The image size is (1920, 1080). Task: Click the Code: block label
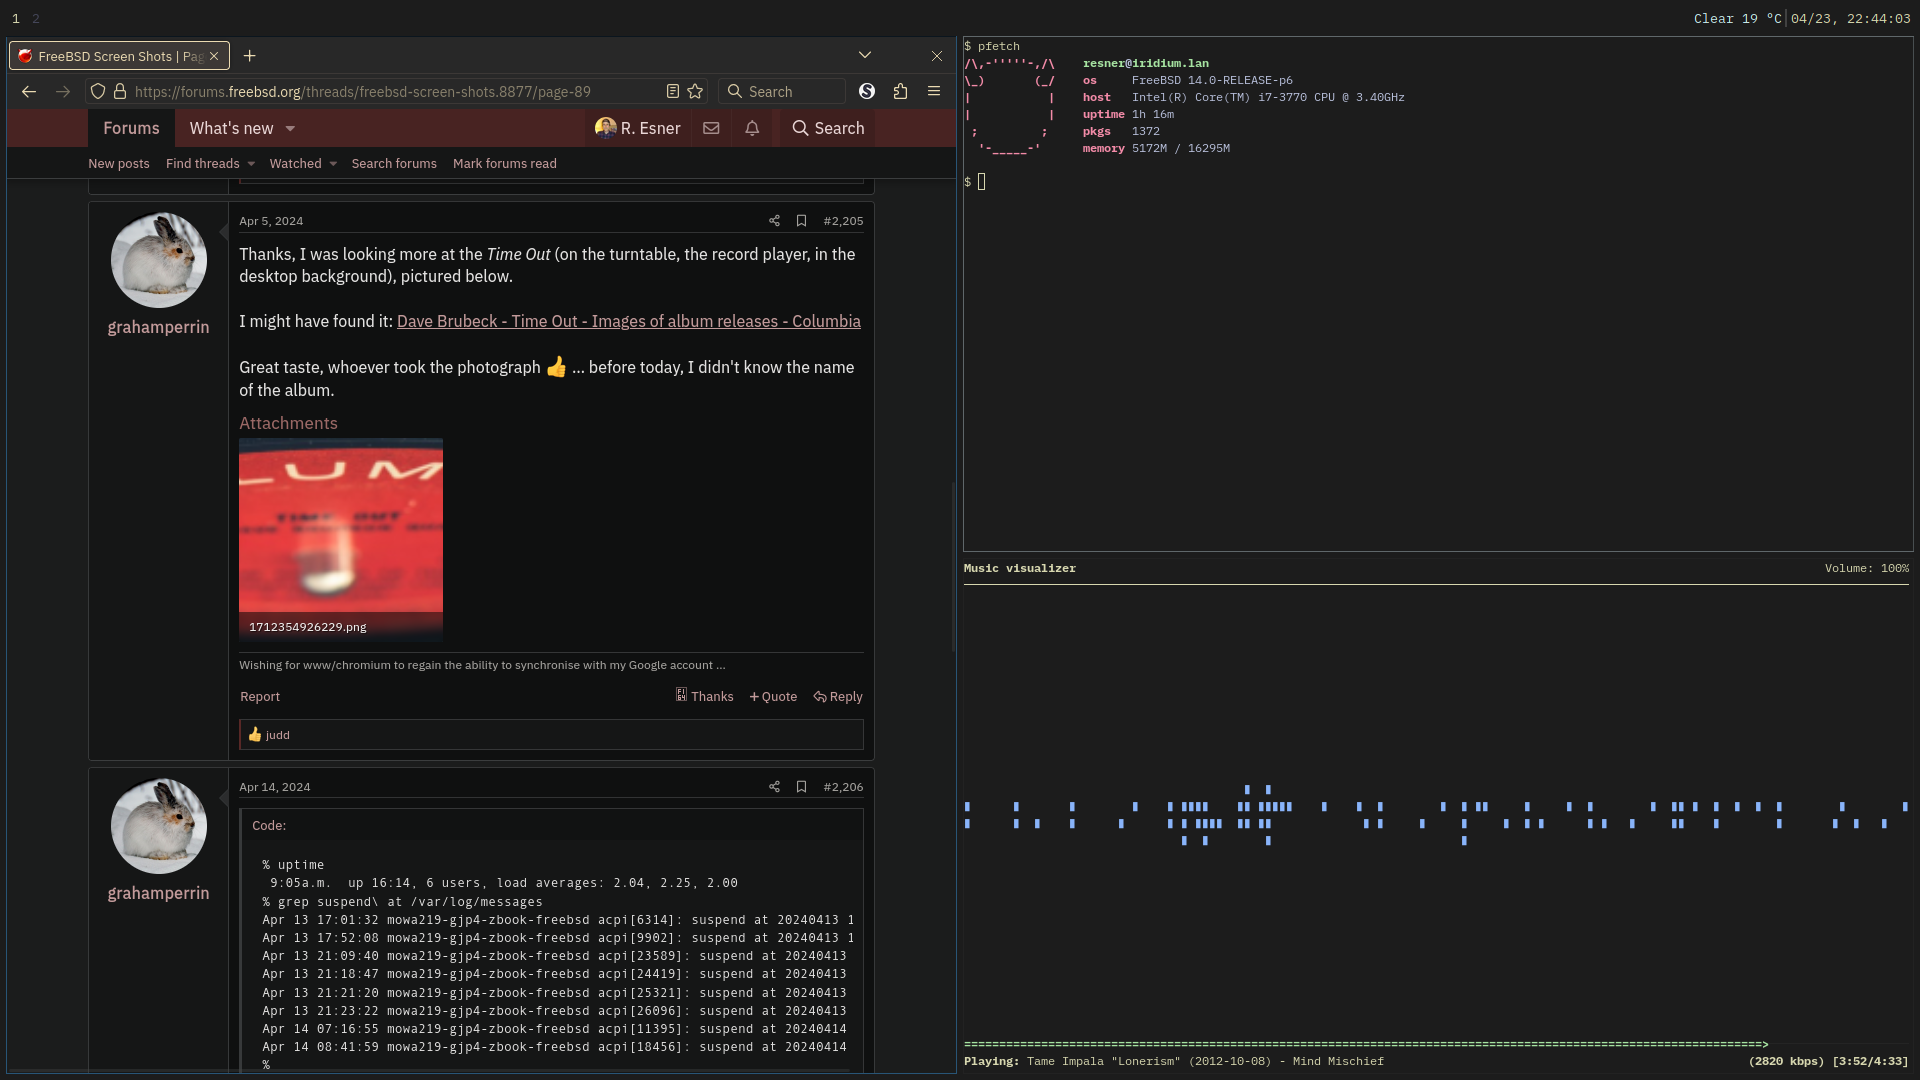tap(269, 826)
